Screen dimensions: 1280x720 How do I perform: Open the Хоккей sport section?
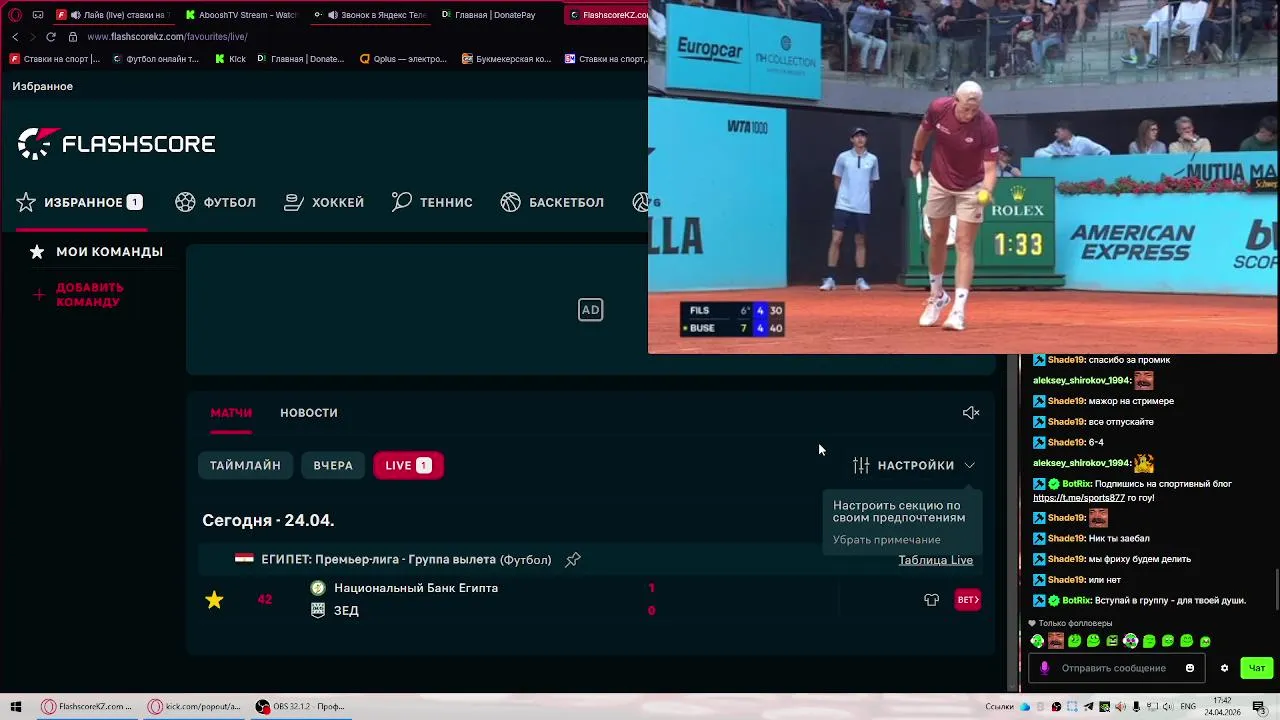coord(324,202)
